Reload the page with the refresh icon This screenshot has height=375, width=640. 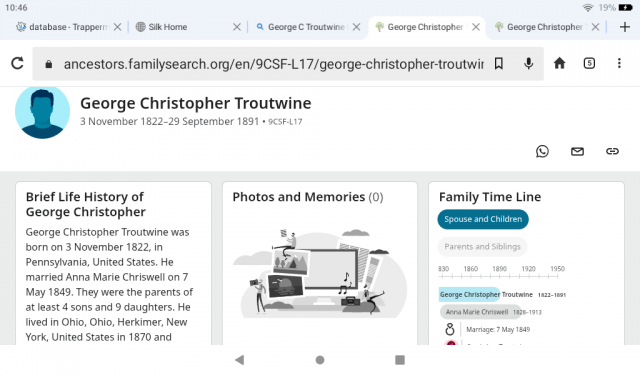click(x=17, y=63)
